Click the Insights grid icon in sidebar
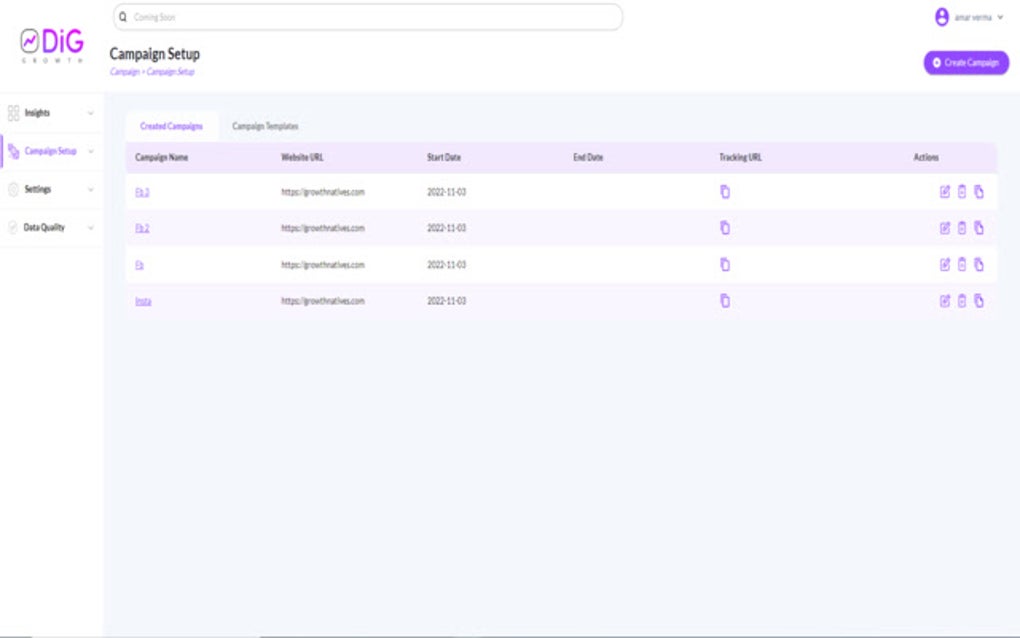The width and height of the screenshot is (1020, 638). 12,113
